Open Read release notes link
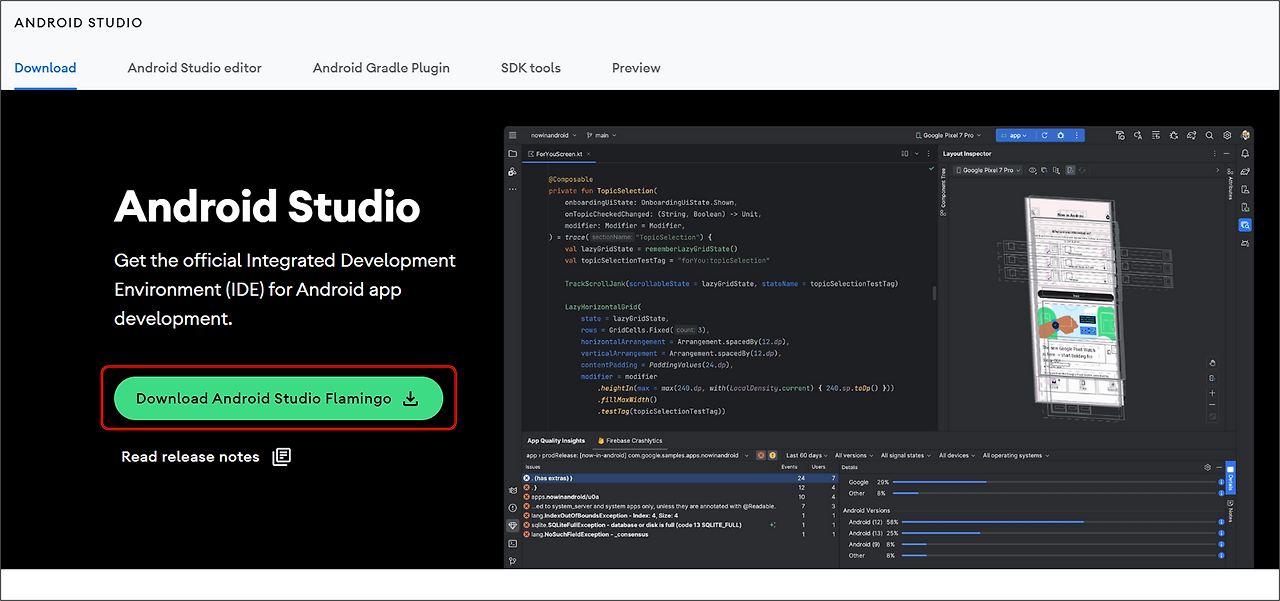The height and width of the screenshot is (601, 1280). pos(190,456)
